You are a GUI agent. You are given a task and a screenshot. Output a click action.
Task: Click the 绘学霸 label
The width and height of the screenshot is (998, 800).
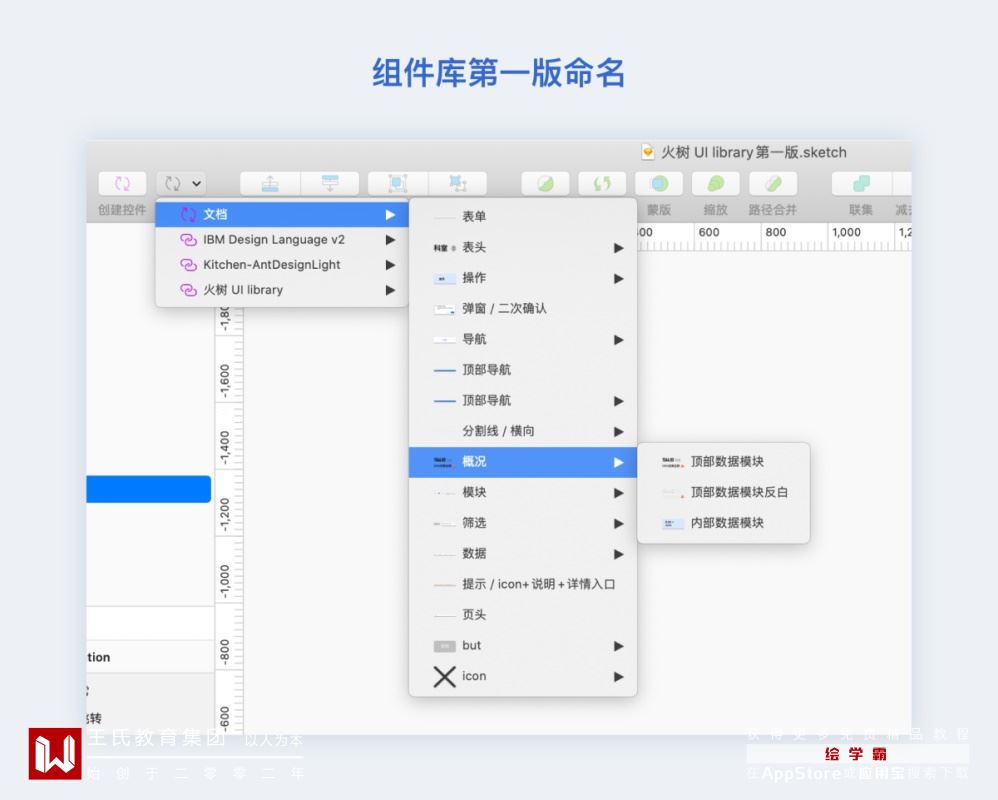856,754
